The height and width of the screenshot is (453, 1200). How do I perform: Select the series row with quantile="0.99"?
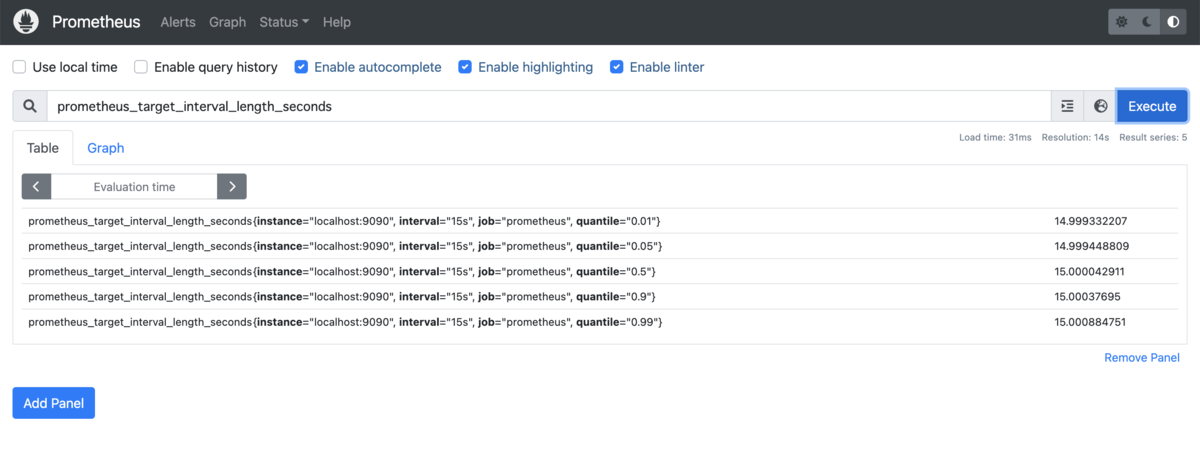(x=600, y=322)
